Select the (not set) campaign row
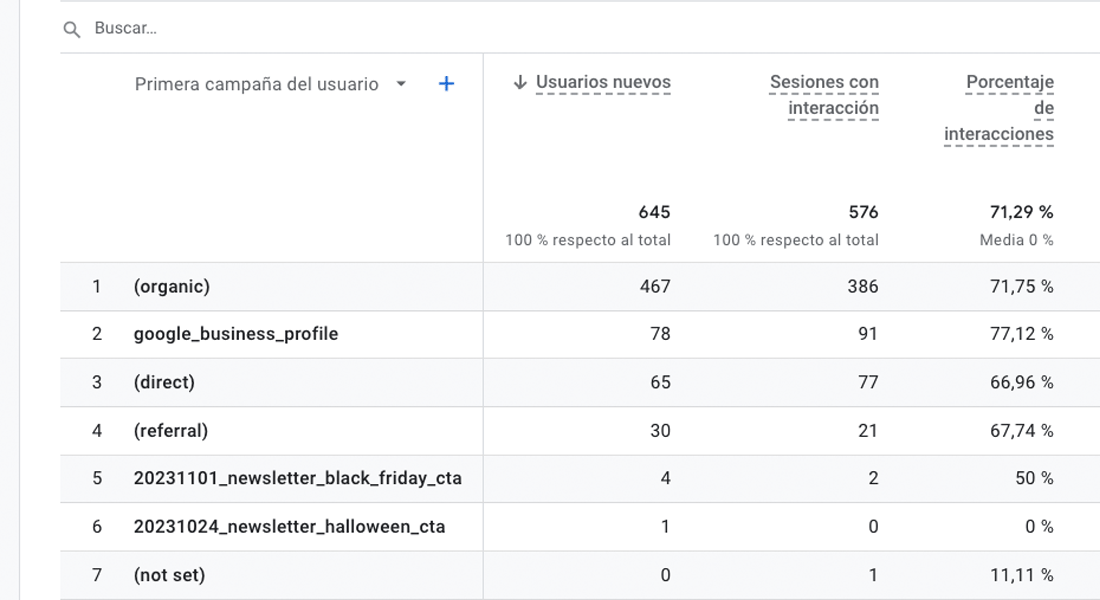Viewport: 1100px width, 600px height. (169, 575)
